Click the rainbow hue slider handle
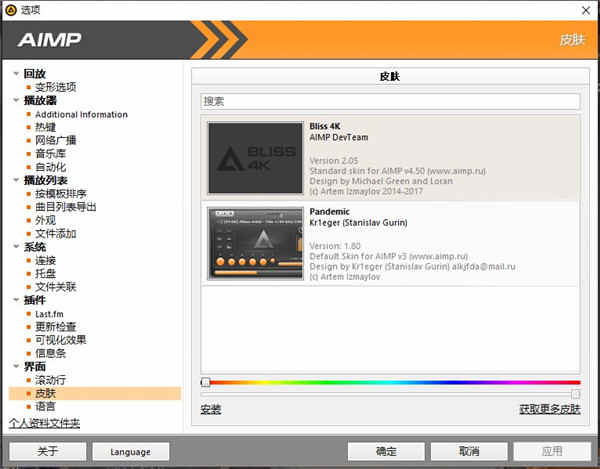 click(205, 382)
